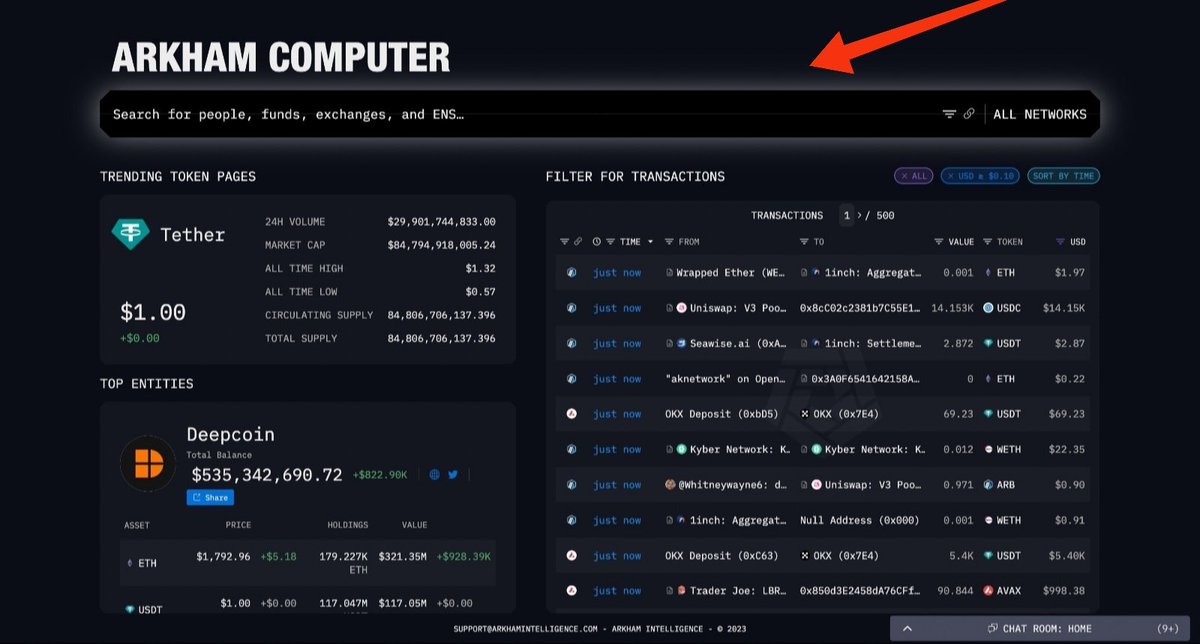
Task: Click the sort arrow next to TIME
Action: (651, 242)
